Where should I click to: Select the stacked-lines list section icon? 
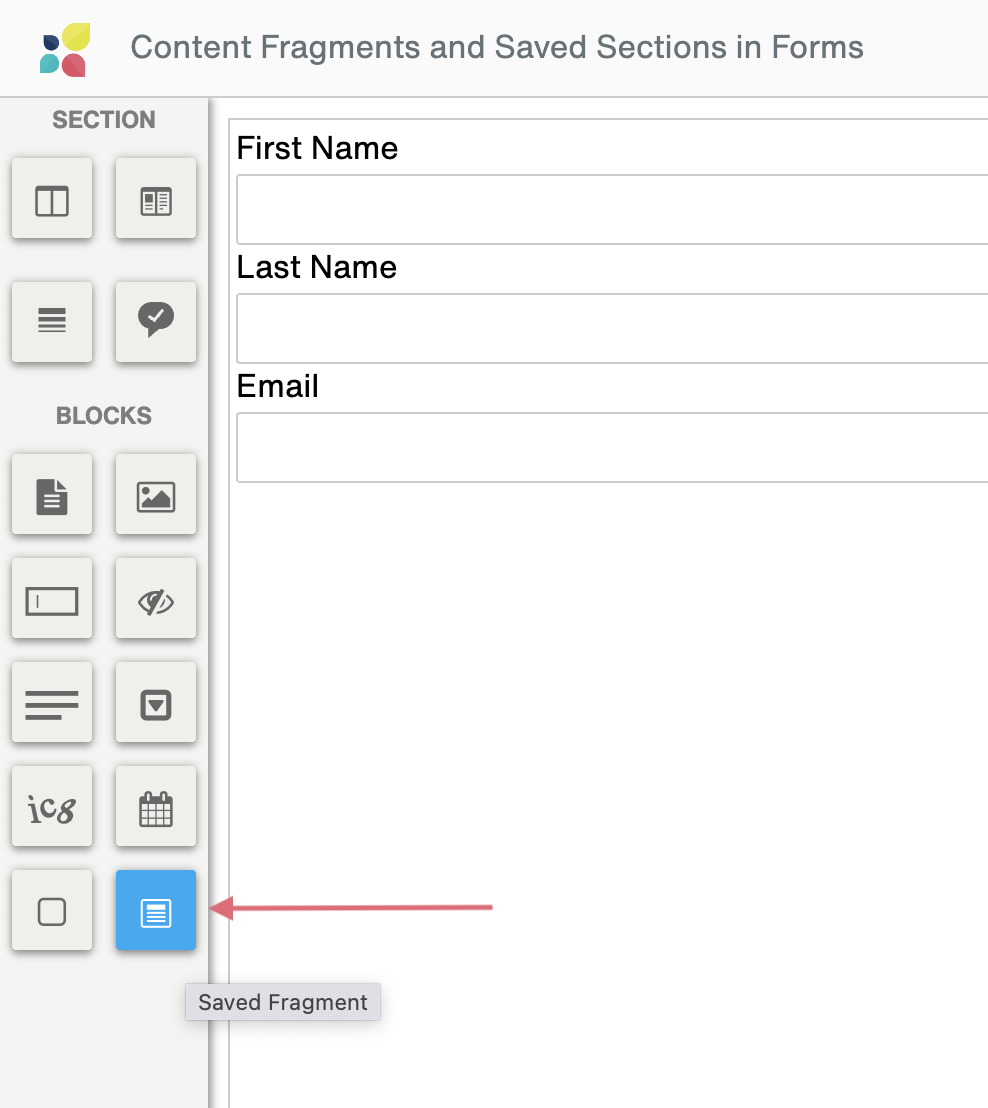click(x=52, y=322)
